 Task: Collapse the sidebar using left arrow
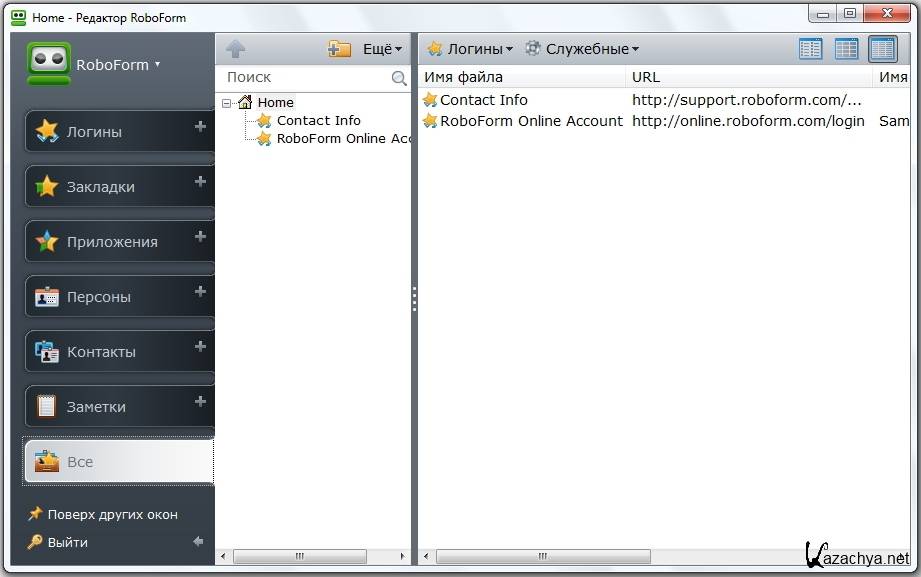pyautogui.click(x=198, y=542)
